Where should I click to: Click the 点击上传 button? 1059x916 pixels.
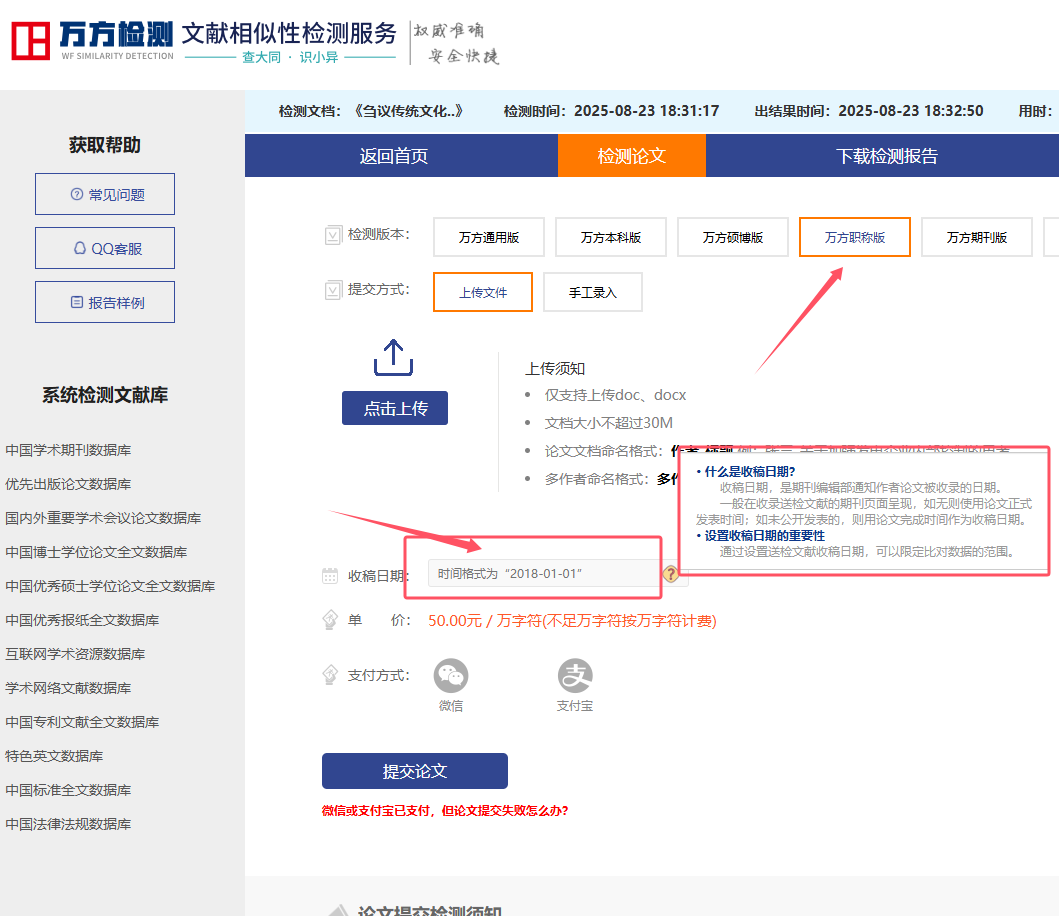point(395,408)
